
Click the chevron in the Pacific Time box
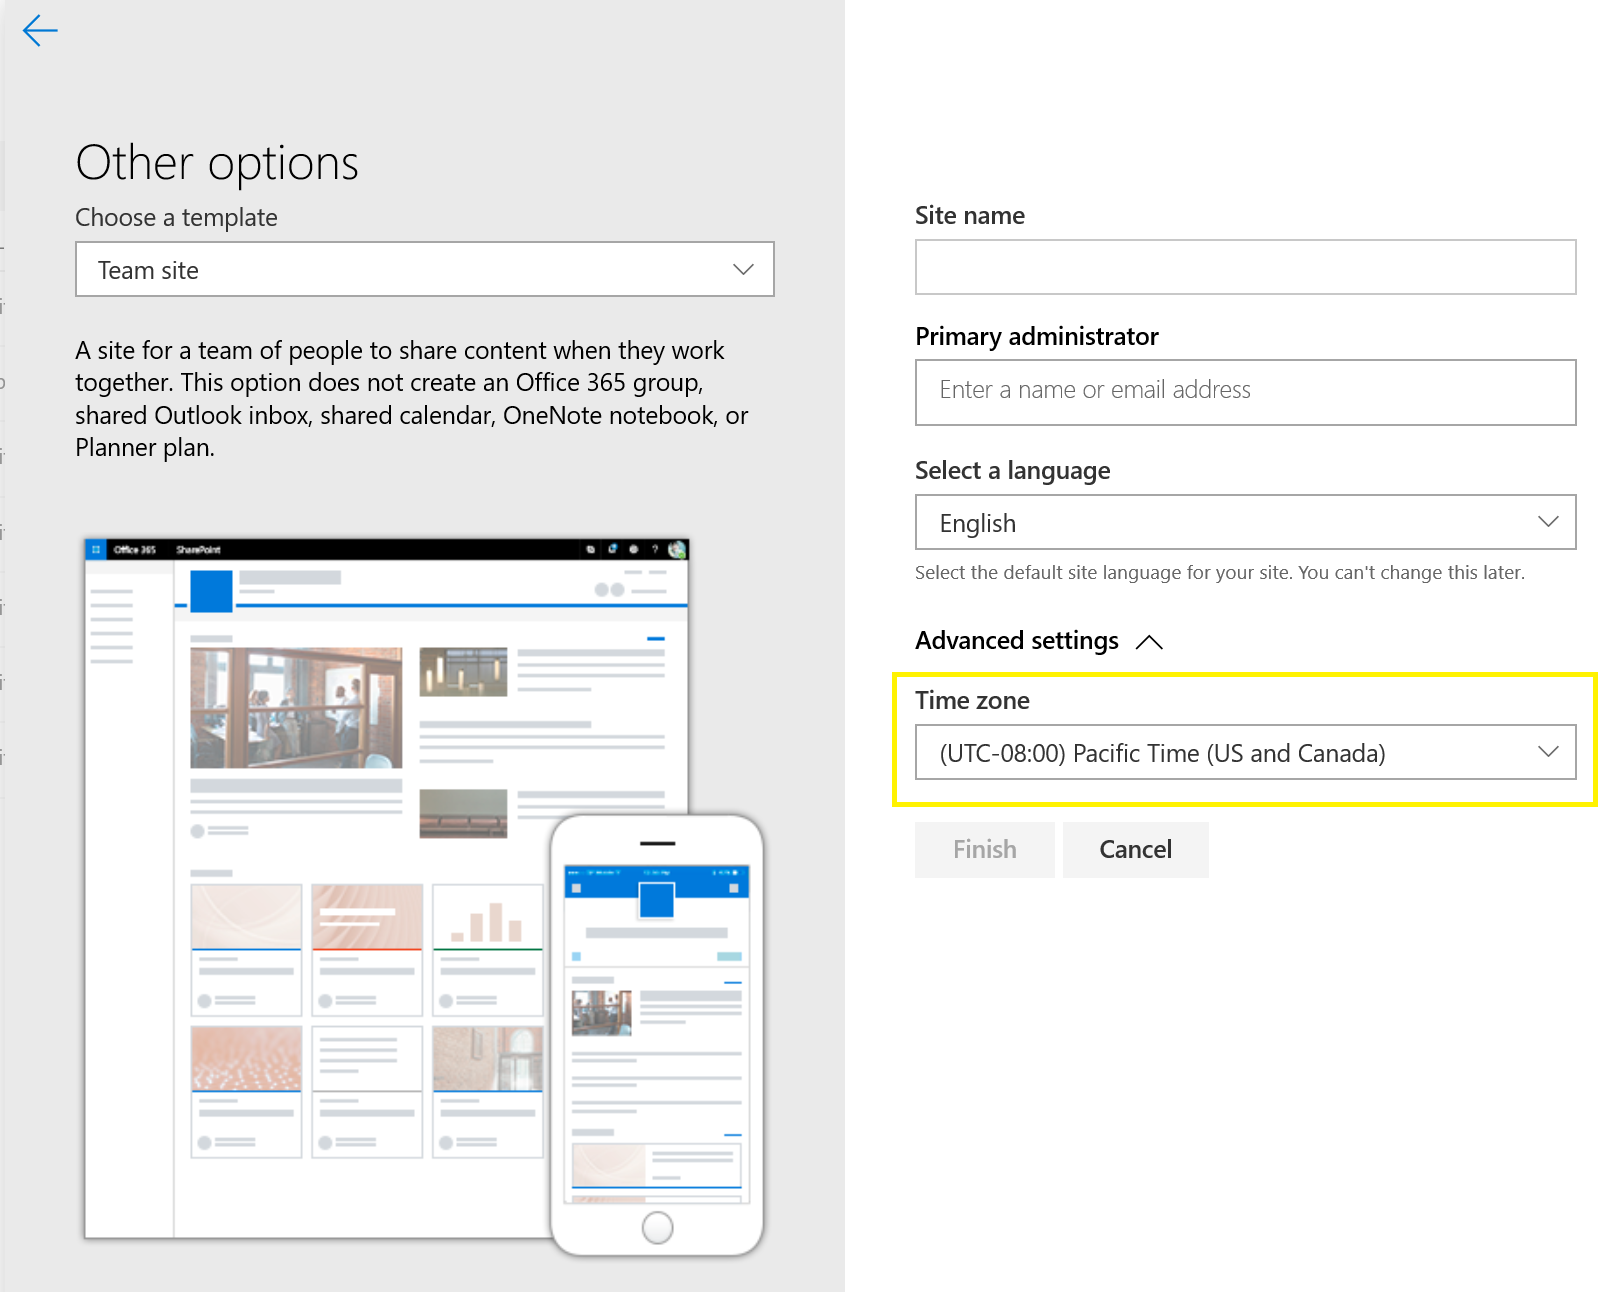coord(1548,752)
